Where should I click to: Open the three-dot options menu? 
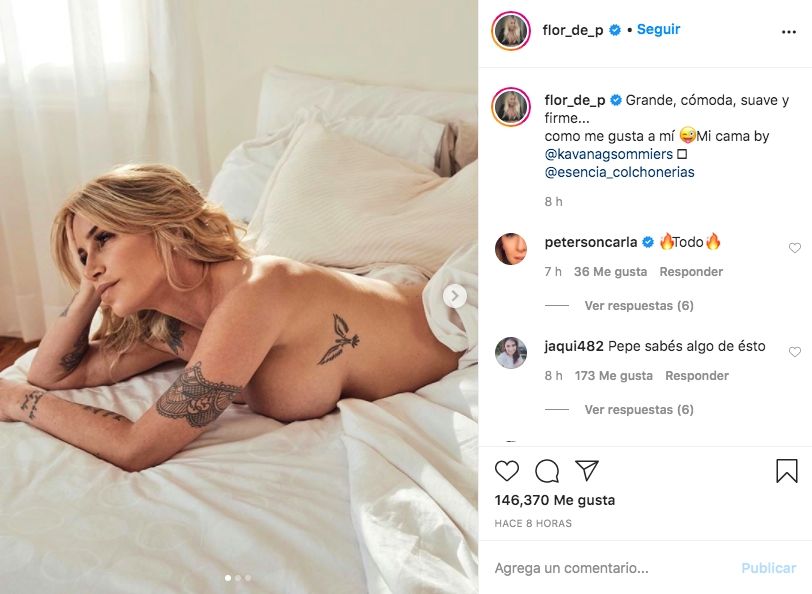(789, 32)
